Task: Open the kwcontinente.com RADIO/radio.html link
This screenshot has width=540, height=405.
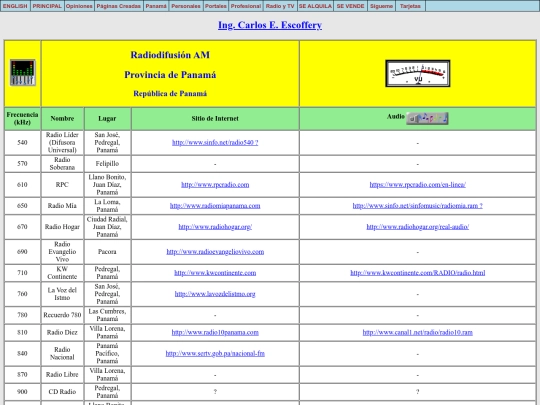Action: point(417,273)
